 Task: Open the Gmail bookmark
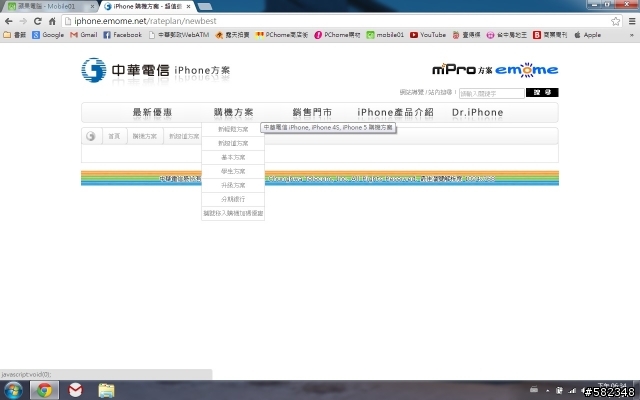coord(84,35)
